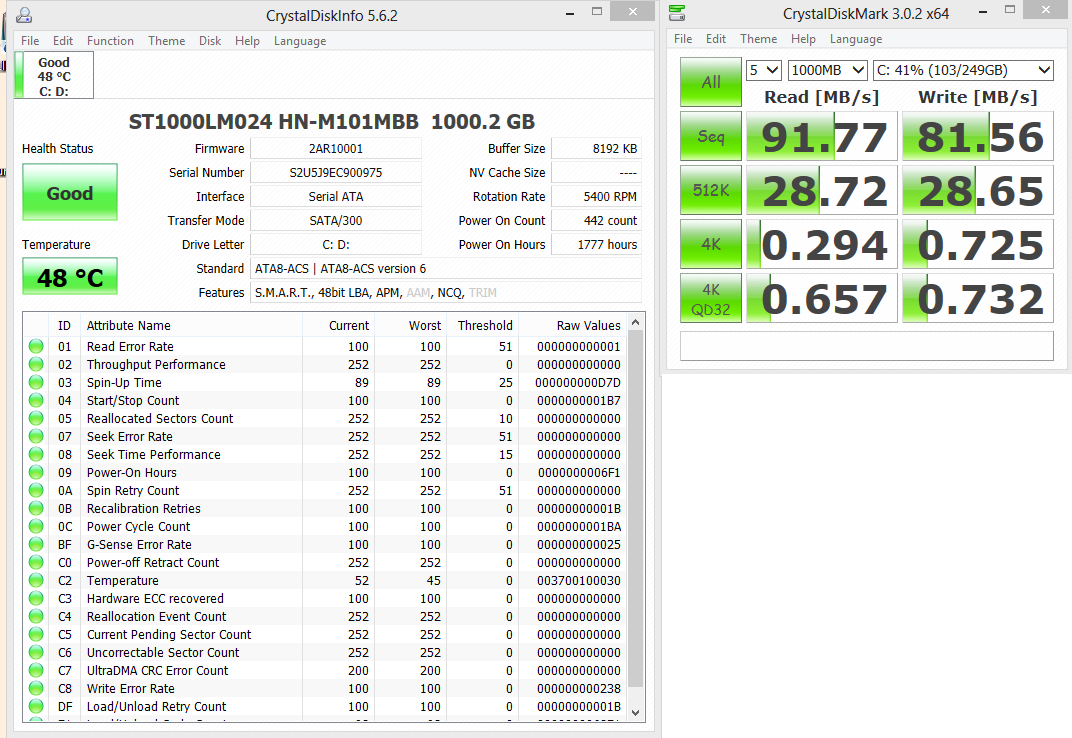Click the status dot beside Start/Stop Count
Screen dimensions: 1072x738
click(x=36, y=401)
